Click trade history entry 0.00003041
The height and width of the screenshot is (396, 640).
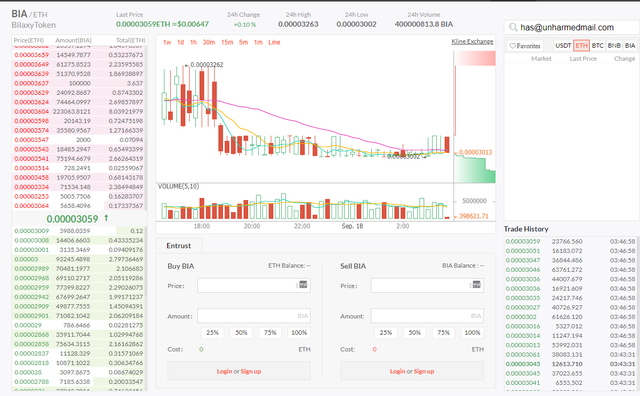(570, 383)
